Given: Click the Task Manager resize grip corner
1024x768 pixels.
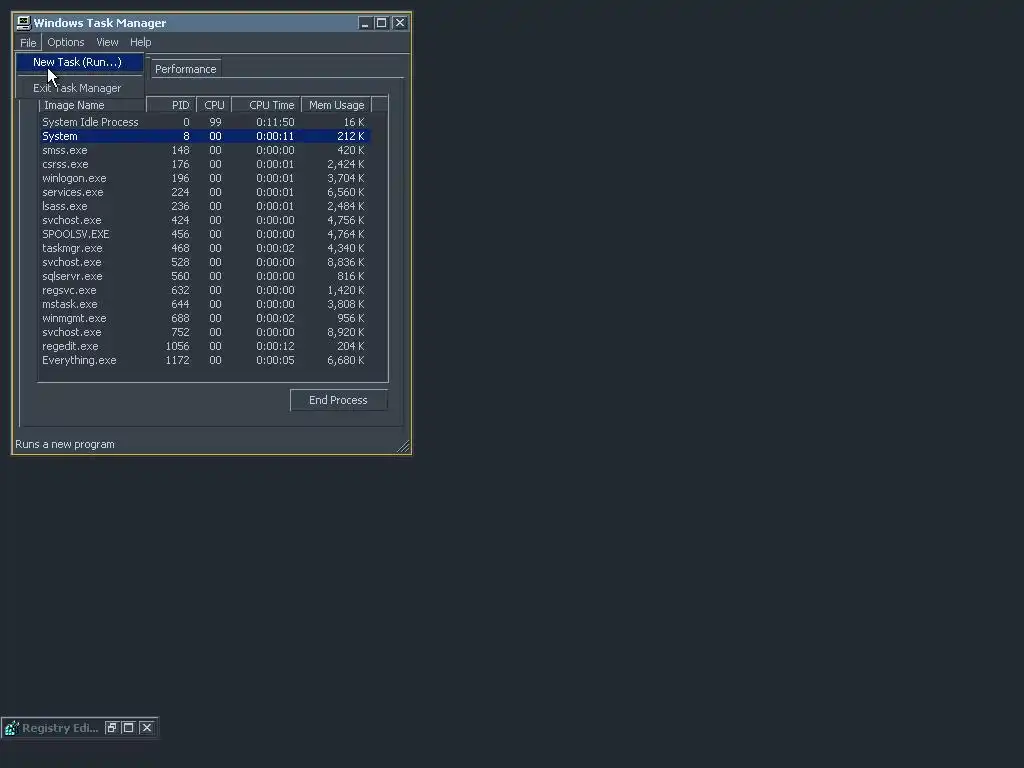Looking at the screenshot, I should pos(403,446).
